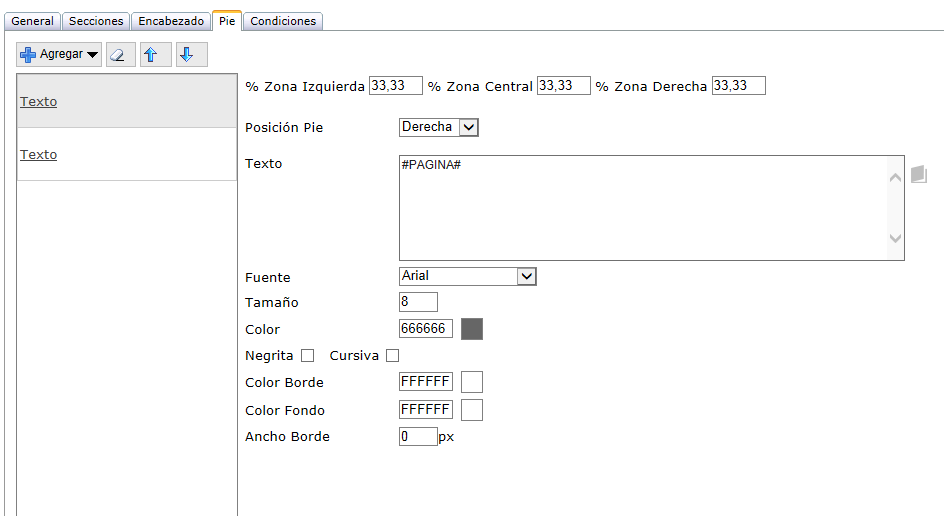Click the Agregar plus icon
The width and height of the screenshot is (944, 516).
point(28,55)
